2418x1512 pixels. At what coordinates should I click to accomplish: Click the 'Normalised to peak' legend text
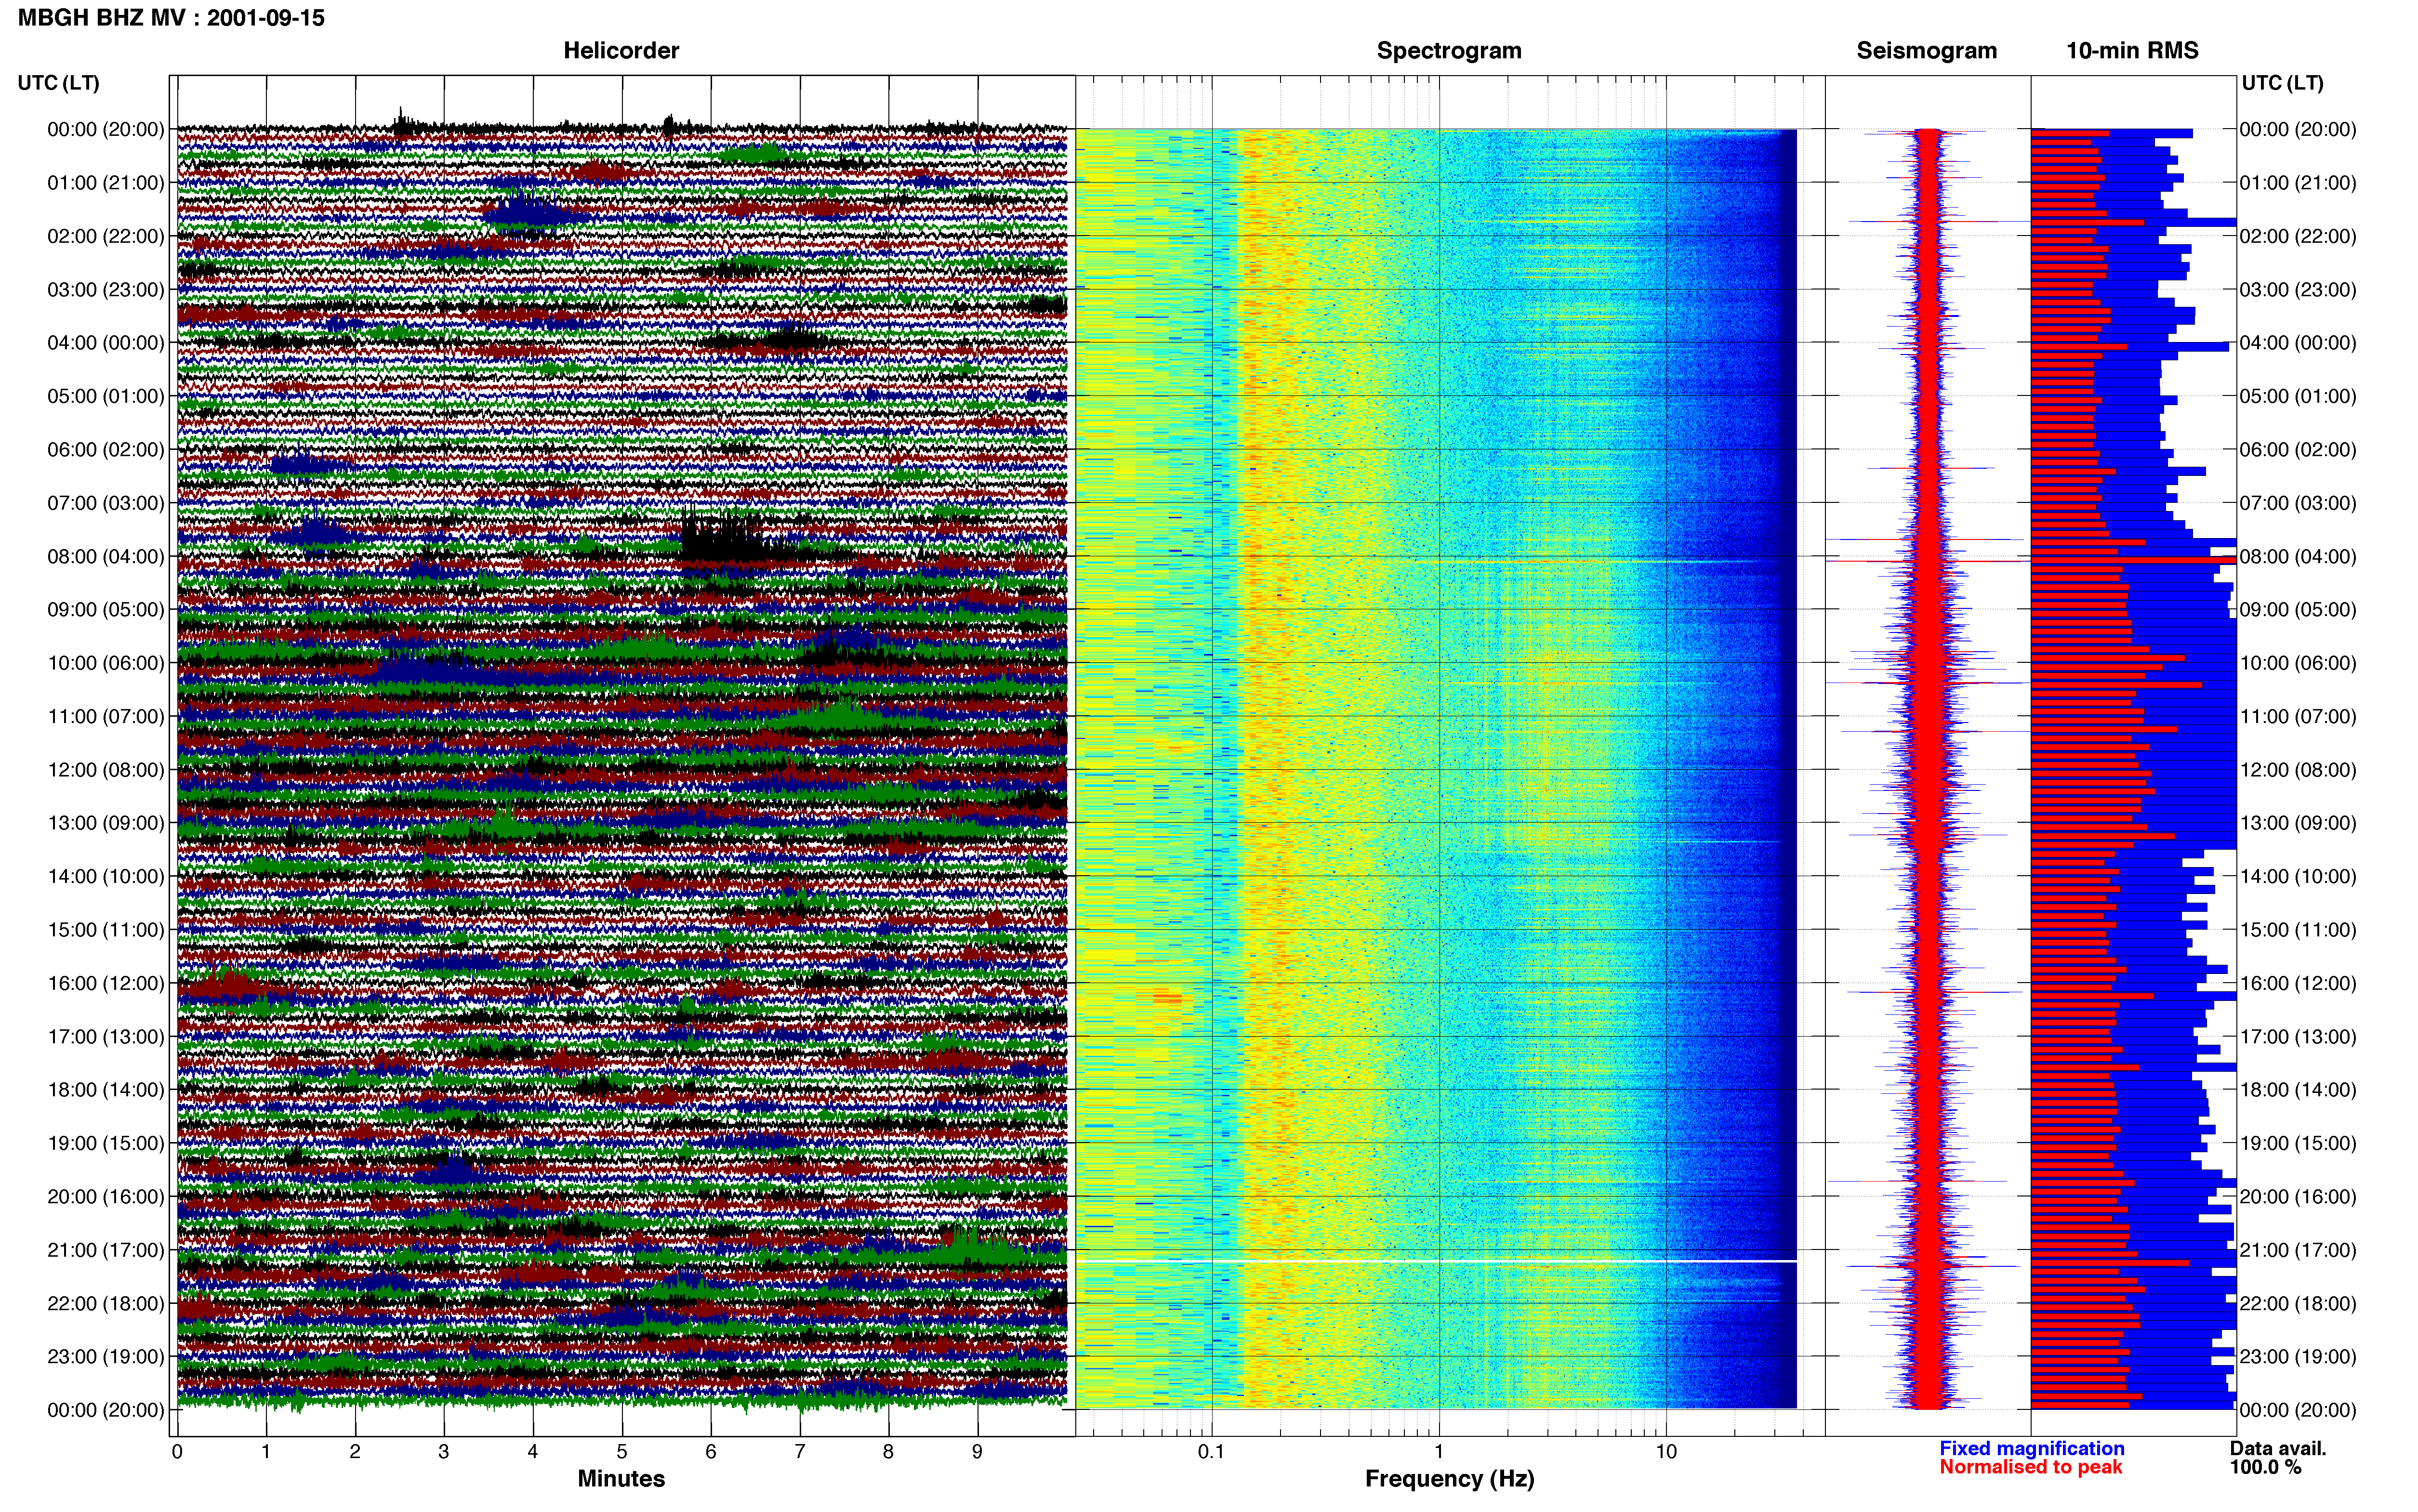click(x=2031, y=1468)
